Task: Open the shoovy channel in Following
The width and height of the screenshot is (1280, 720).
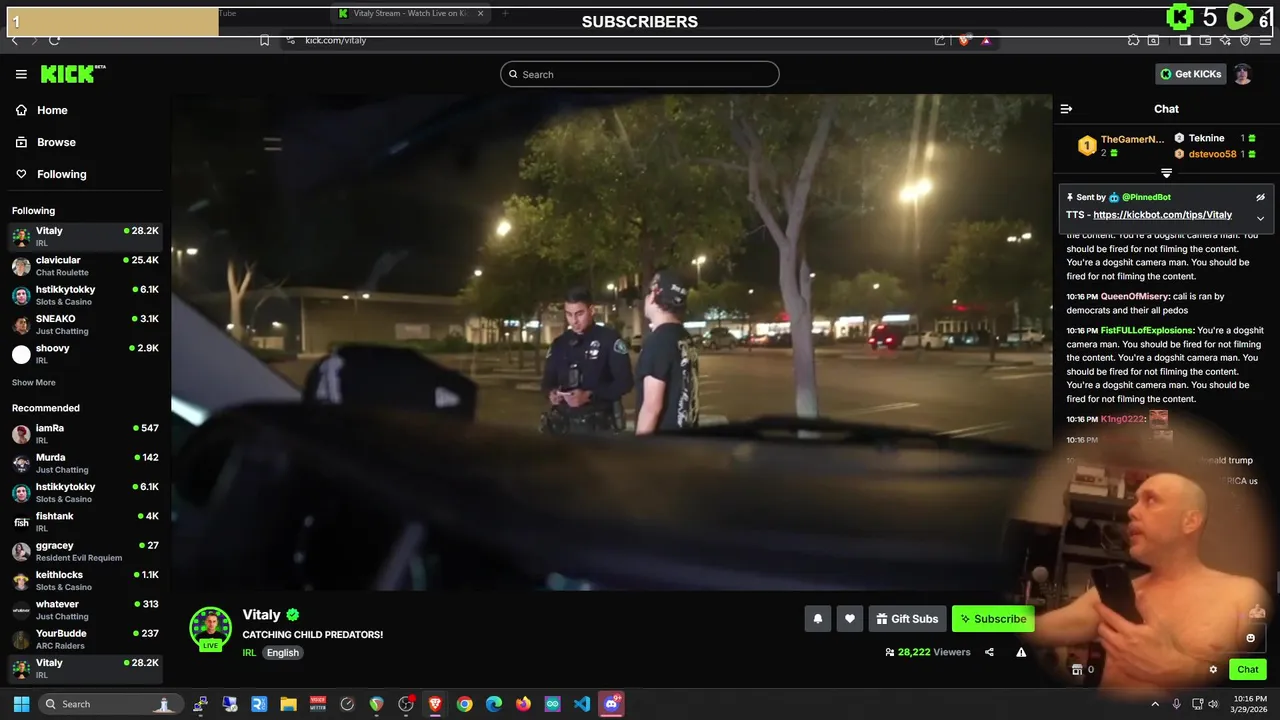Action: coord(85,354)
